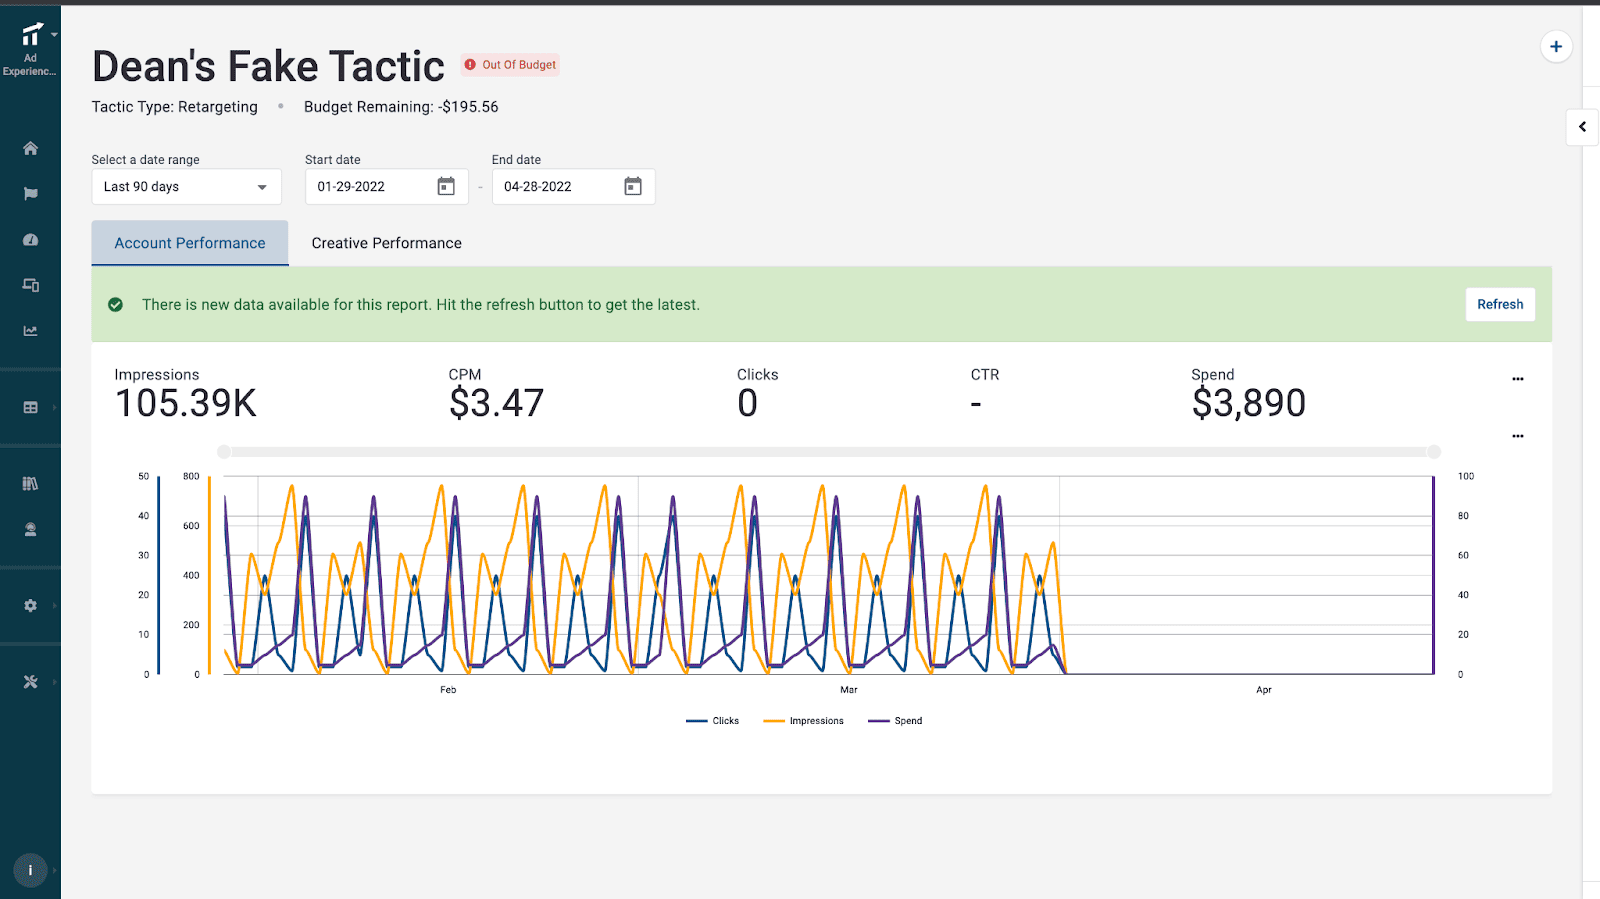Expand the Ad Experience app switcher
The height and width of the screenshot is (899, 1600).
[31, 47]
